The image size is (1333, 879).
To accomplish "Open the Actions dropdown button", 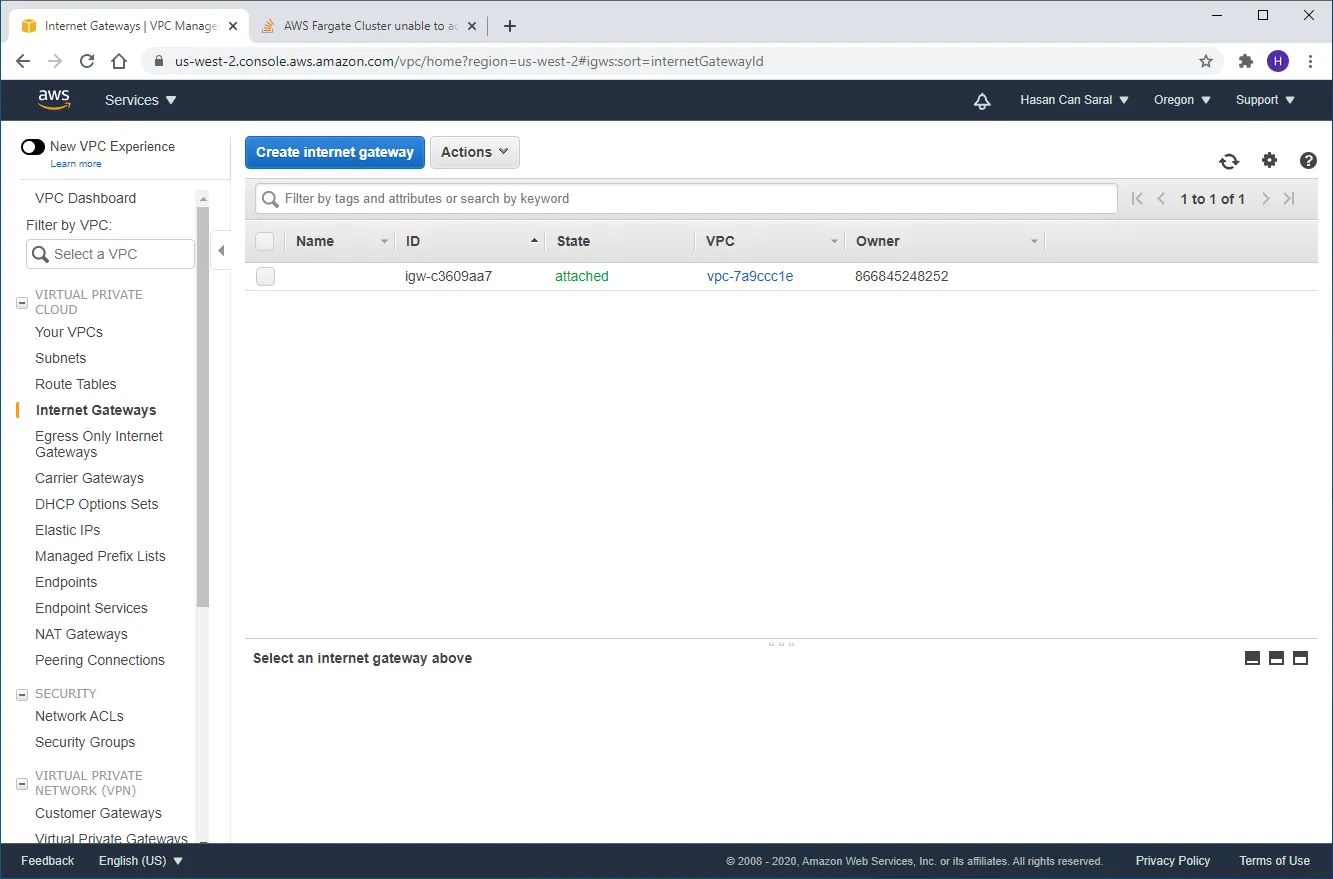I will pos(475,152).
